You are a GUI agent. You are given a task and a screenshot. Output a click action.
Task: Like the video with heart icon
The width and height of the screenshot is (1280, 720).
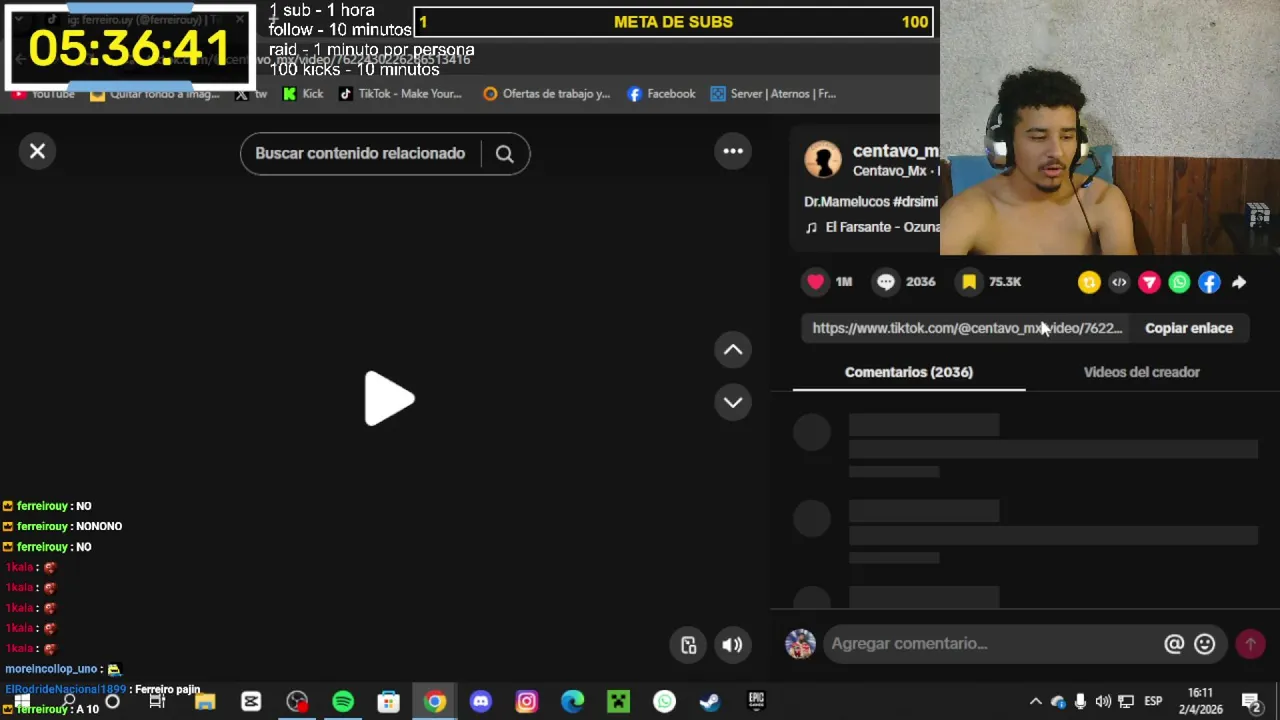(x=816, y=282)
